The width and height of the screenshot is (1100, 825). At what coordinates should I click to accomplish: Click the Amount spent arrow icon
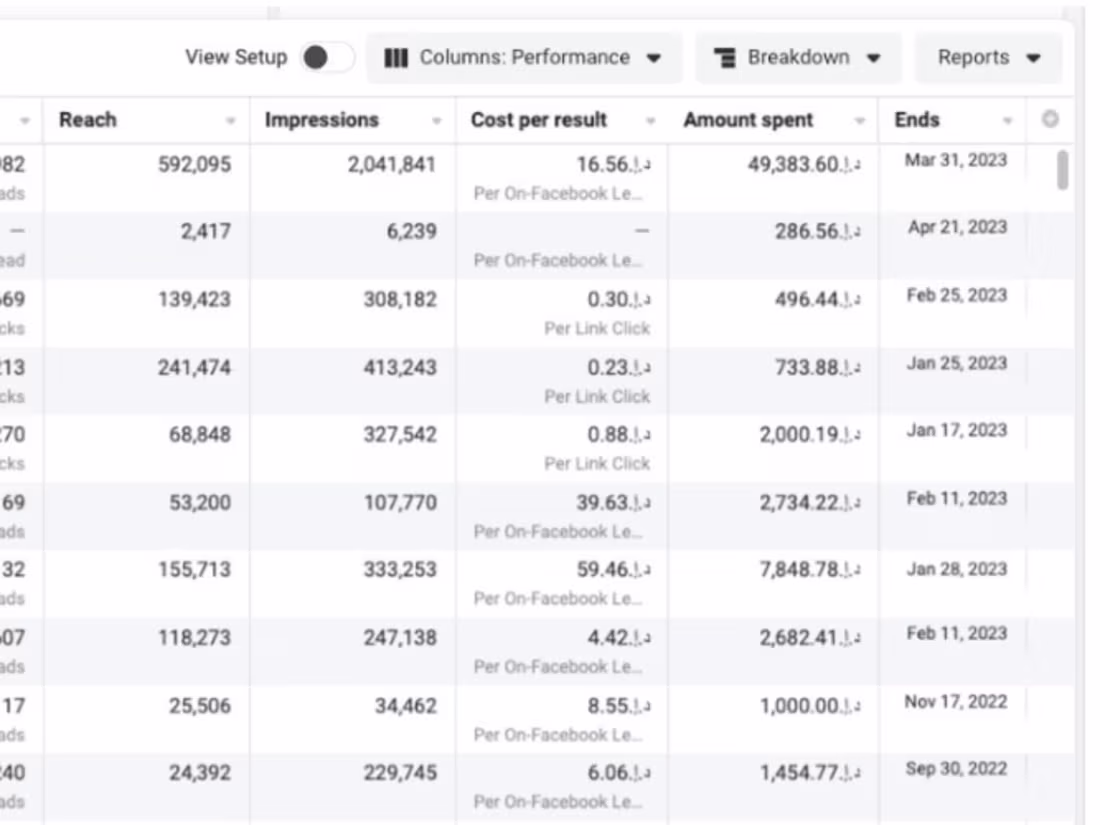[x=860, y=121]
